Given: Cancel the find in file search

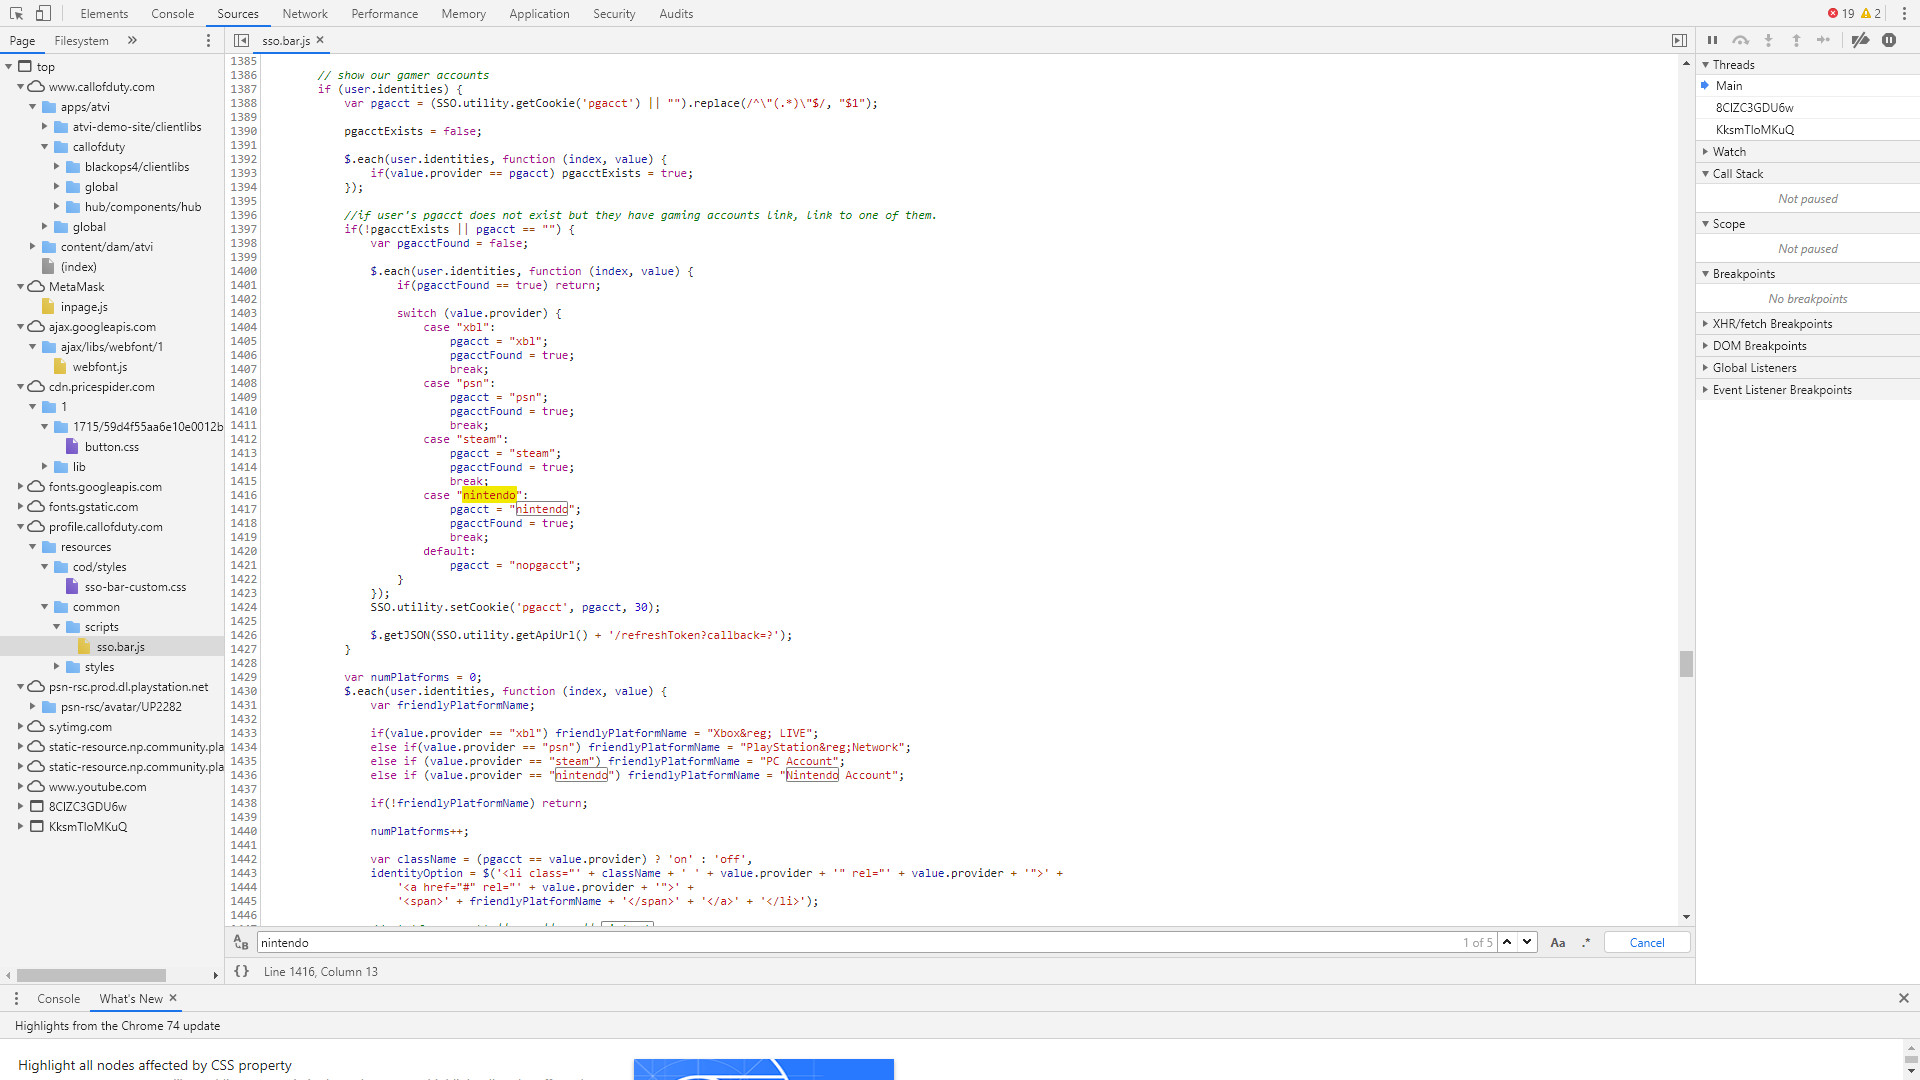Looking at the screenshot, I should (1646, 942).
